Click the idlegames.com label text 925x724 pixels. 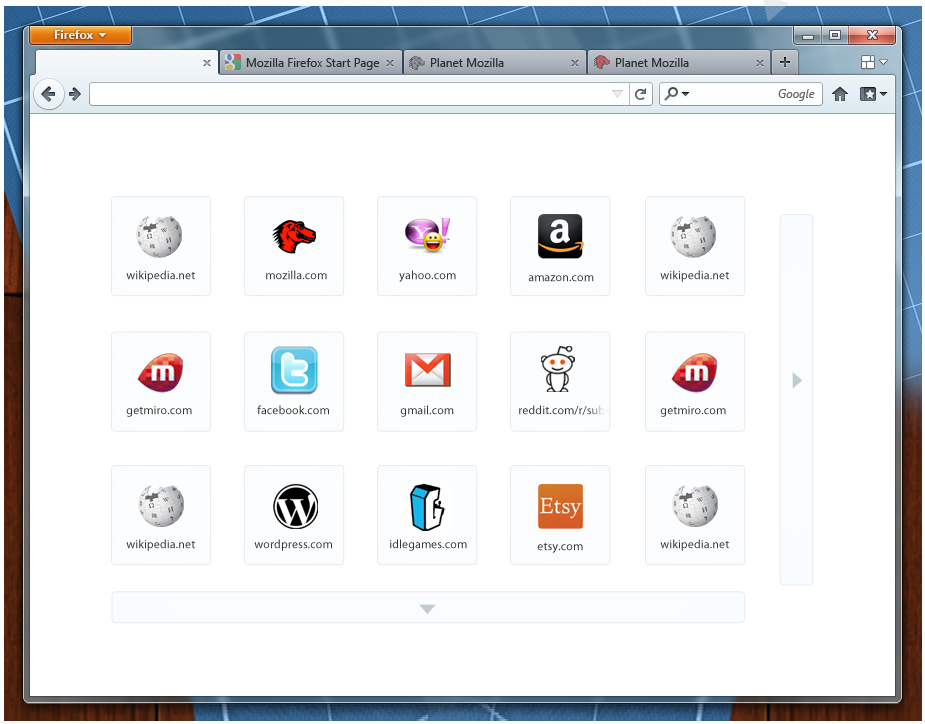[x=428, y=545]
